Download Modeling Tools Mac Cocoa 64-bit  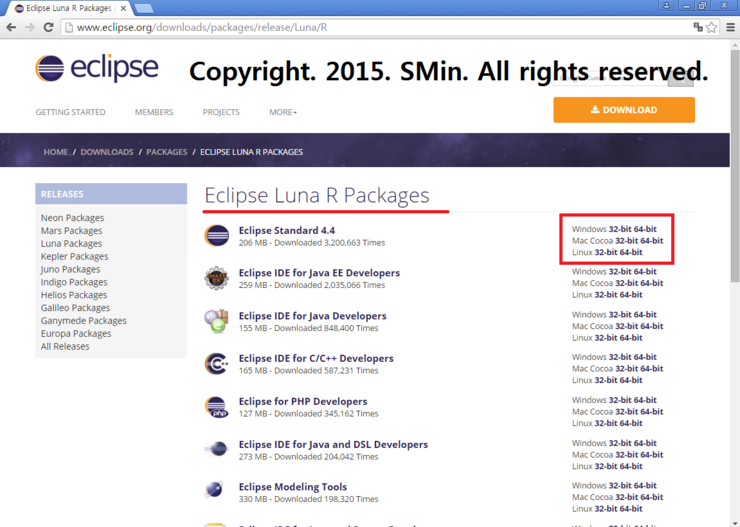click(652, 497)
